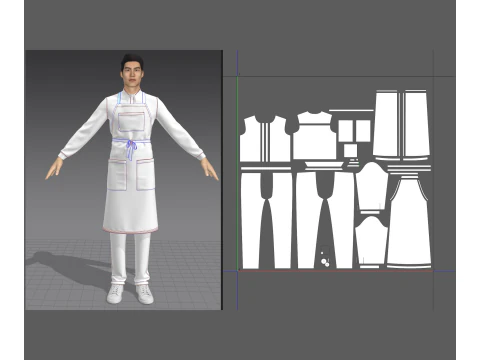
Task: Select the small single square pattern below pocket pair
Action: (x=350, y=150)
